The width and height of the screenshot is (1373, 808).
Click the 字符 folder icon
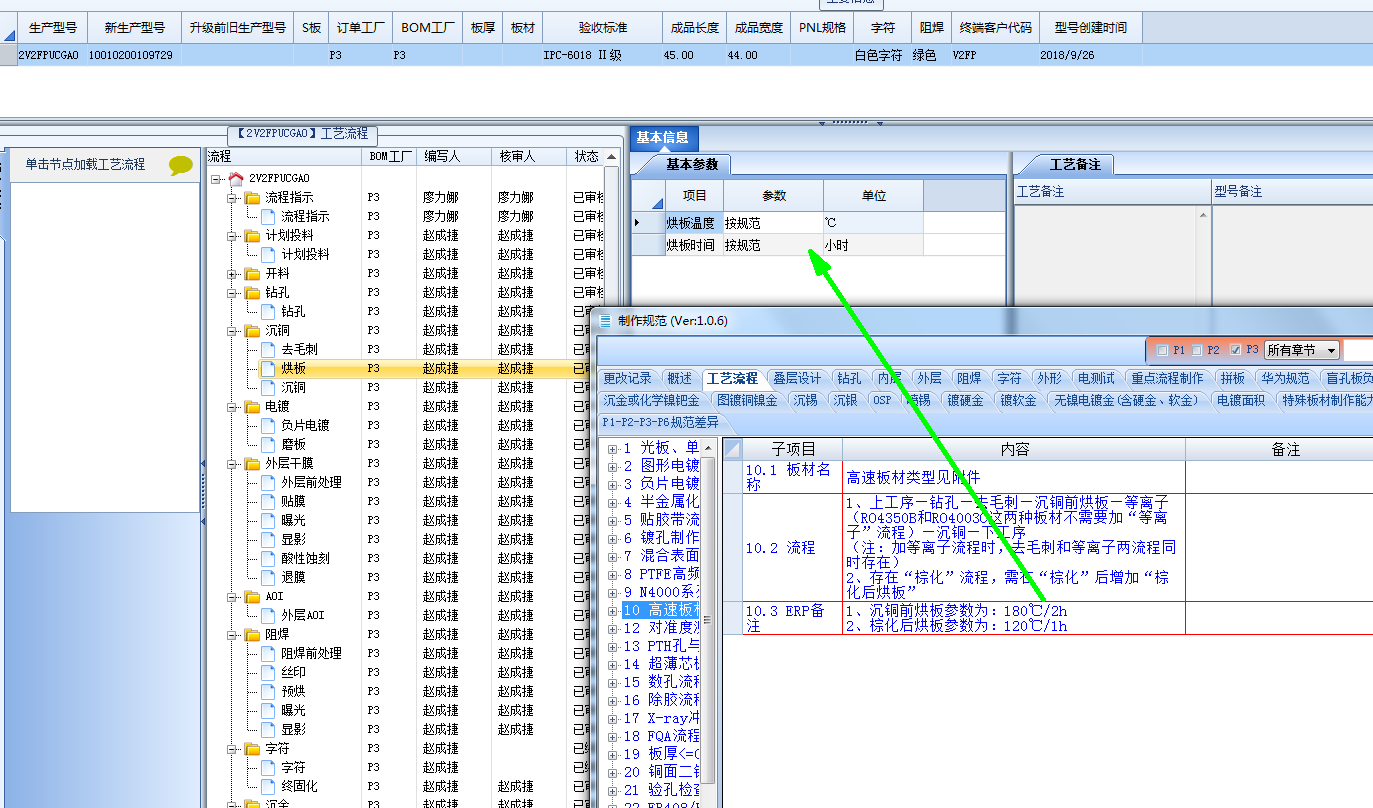coord(252,748)
